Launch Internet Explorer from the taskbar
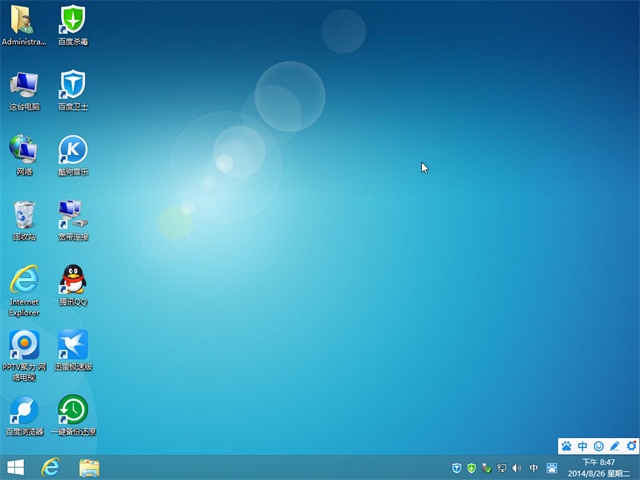 click(x=50, y=467)
